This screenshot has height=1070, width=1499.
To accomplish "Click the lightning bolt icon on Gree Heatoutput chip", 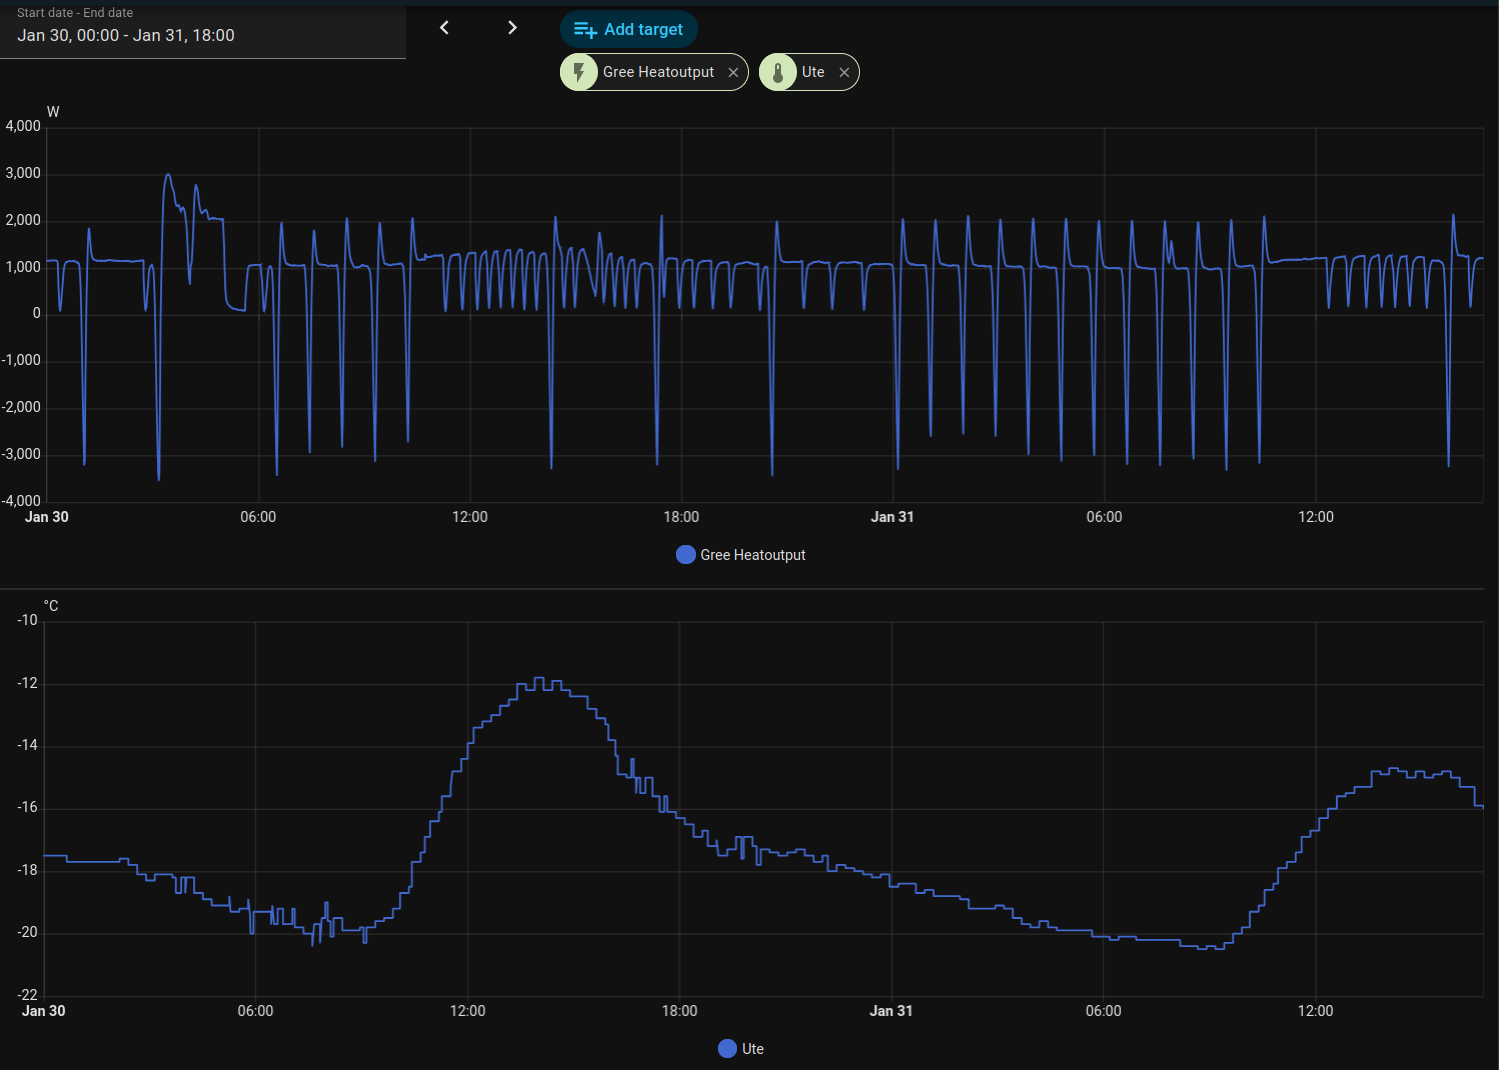I will pos(579,72).
